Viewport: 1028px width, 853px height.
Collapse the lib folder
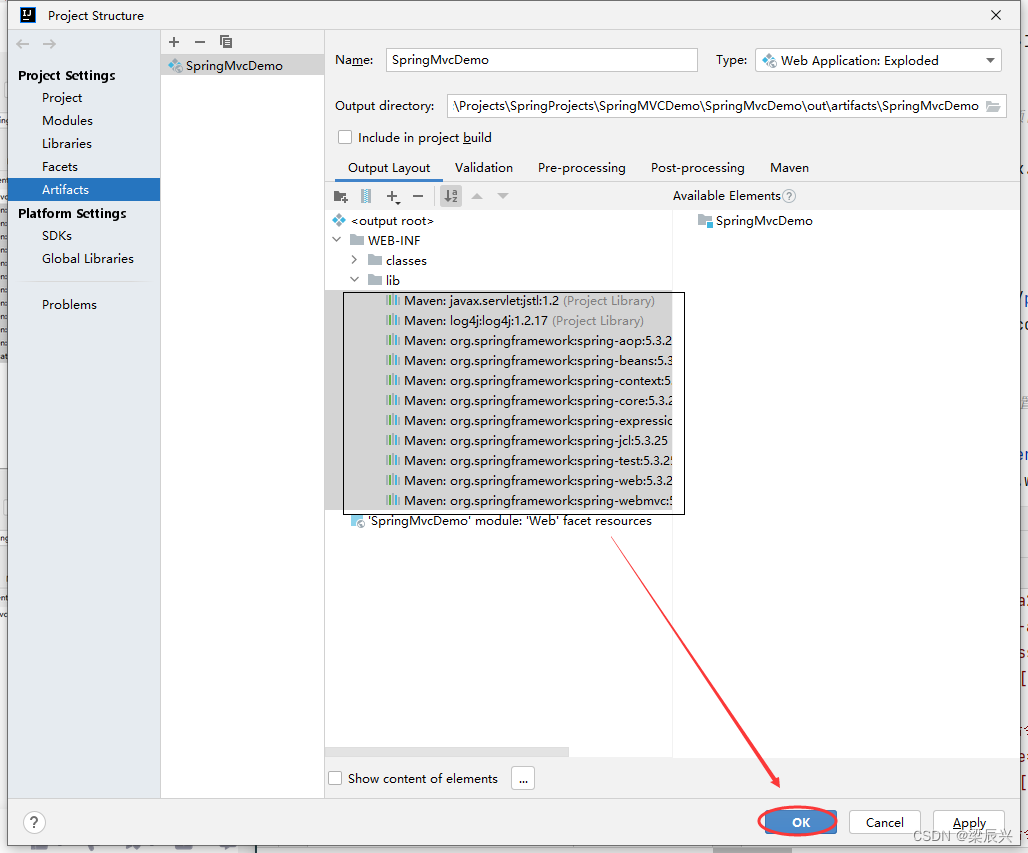click(x=354, y=280)
